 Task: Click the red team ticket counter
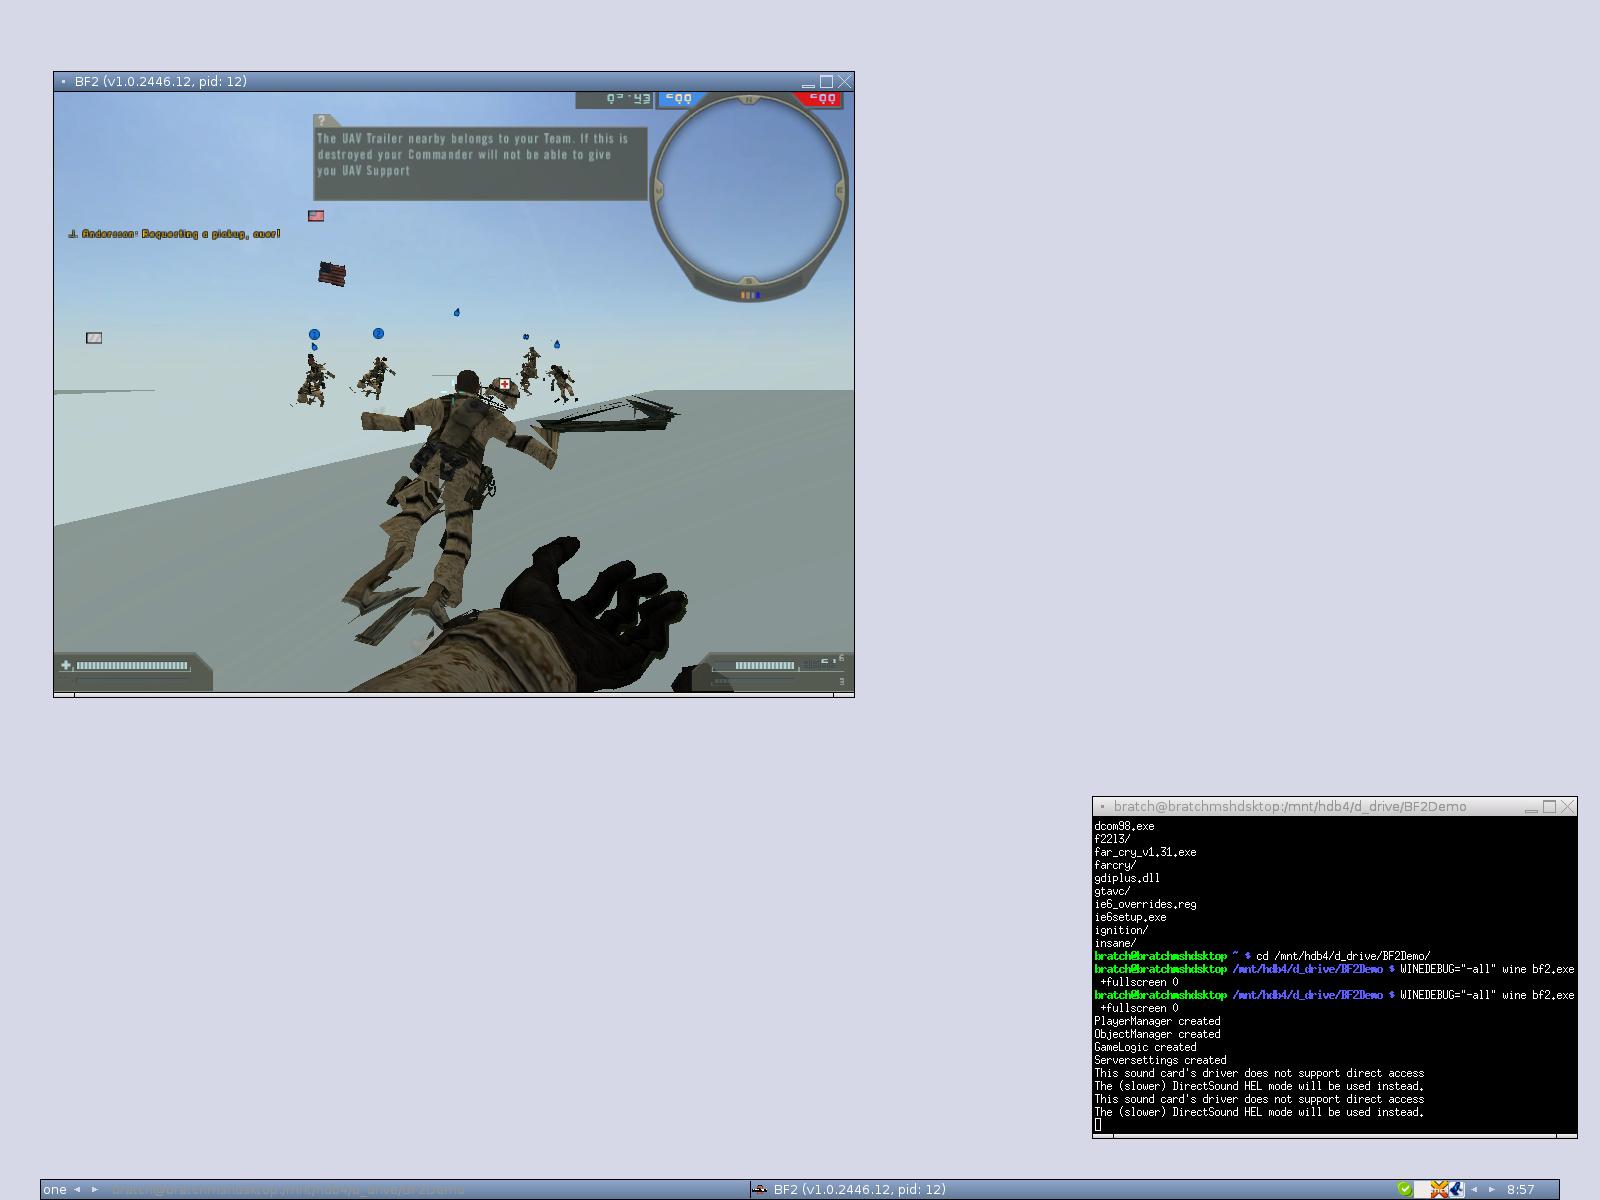[x=821, y=99]
